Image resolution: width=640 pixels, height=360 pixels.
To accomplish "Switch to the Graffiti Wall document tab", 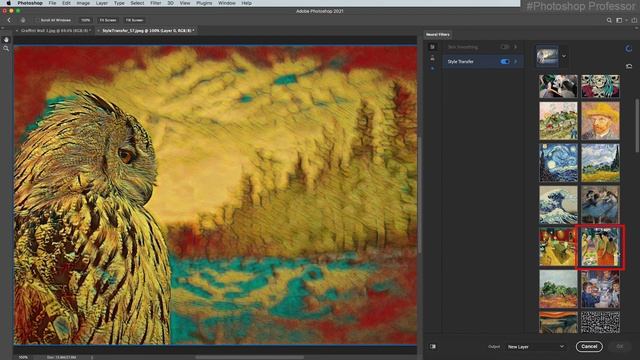I will (x=55, y=31).
